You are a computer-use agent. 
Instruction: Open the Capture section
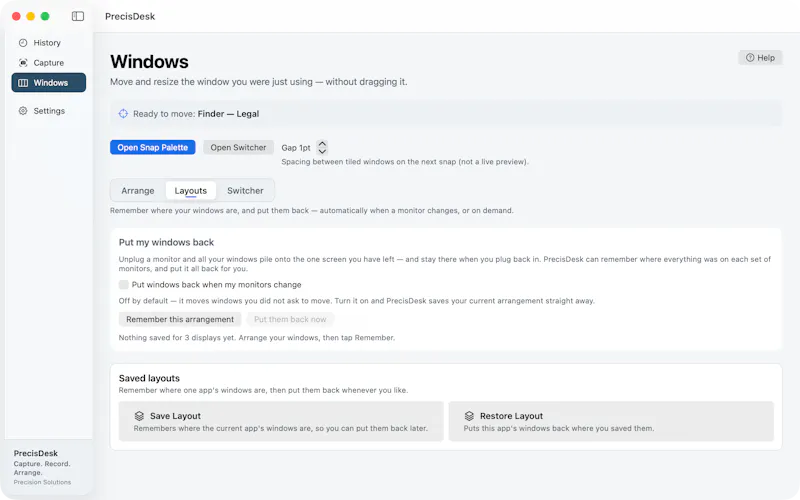tap(48, 63)
